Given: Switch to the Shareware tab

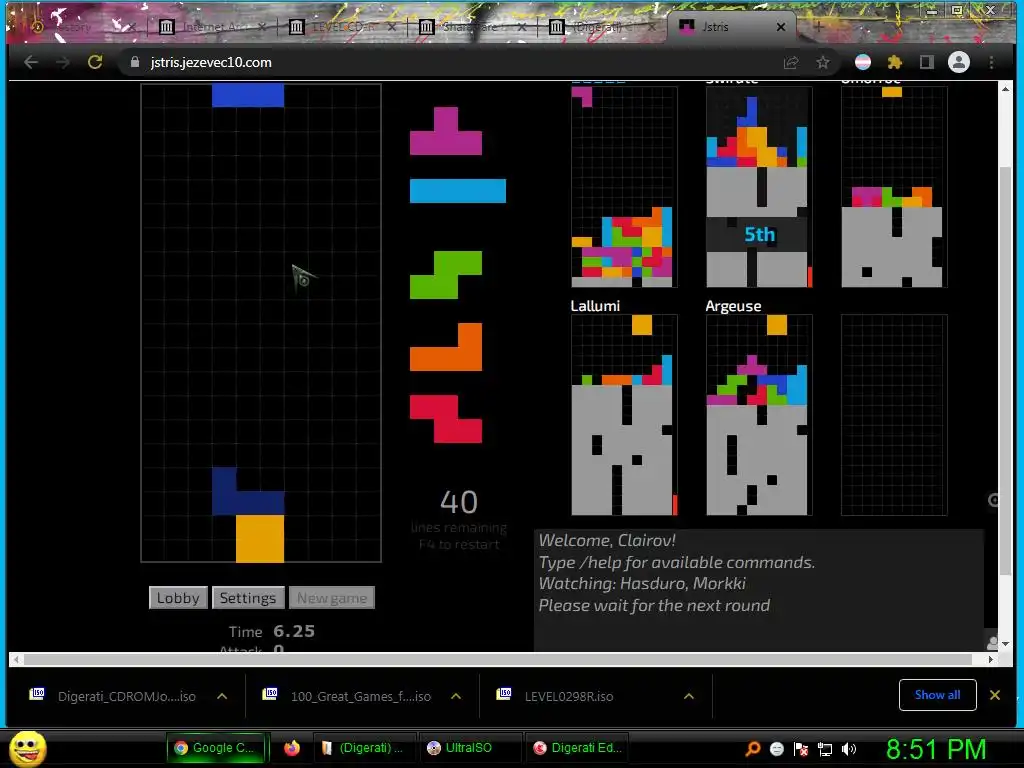Looking at the screenshot, I should 472,27.
